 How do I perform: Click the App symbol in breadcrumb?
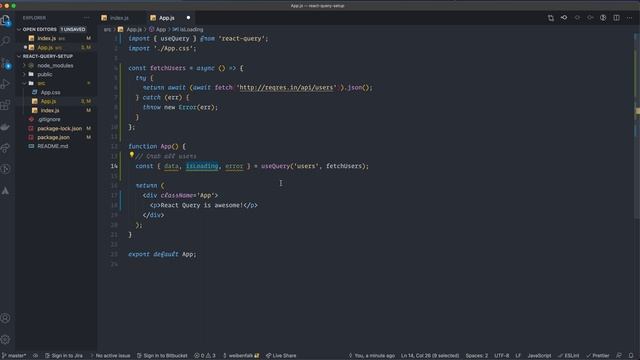(x=161, y=29)
